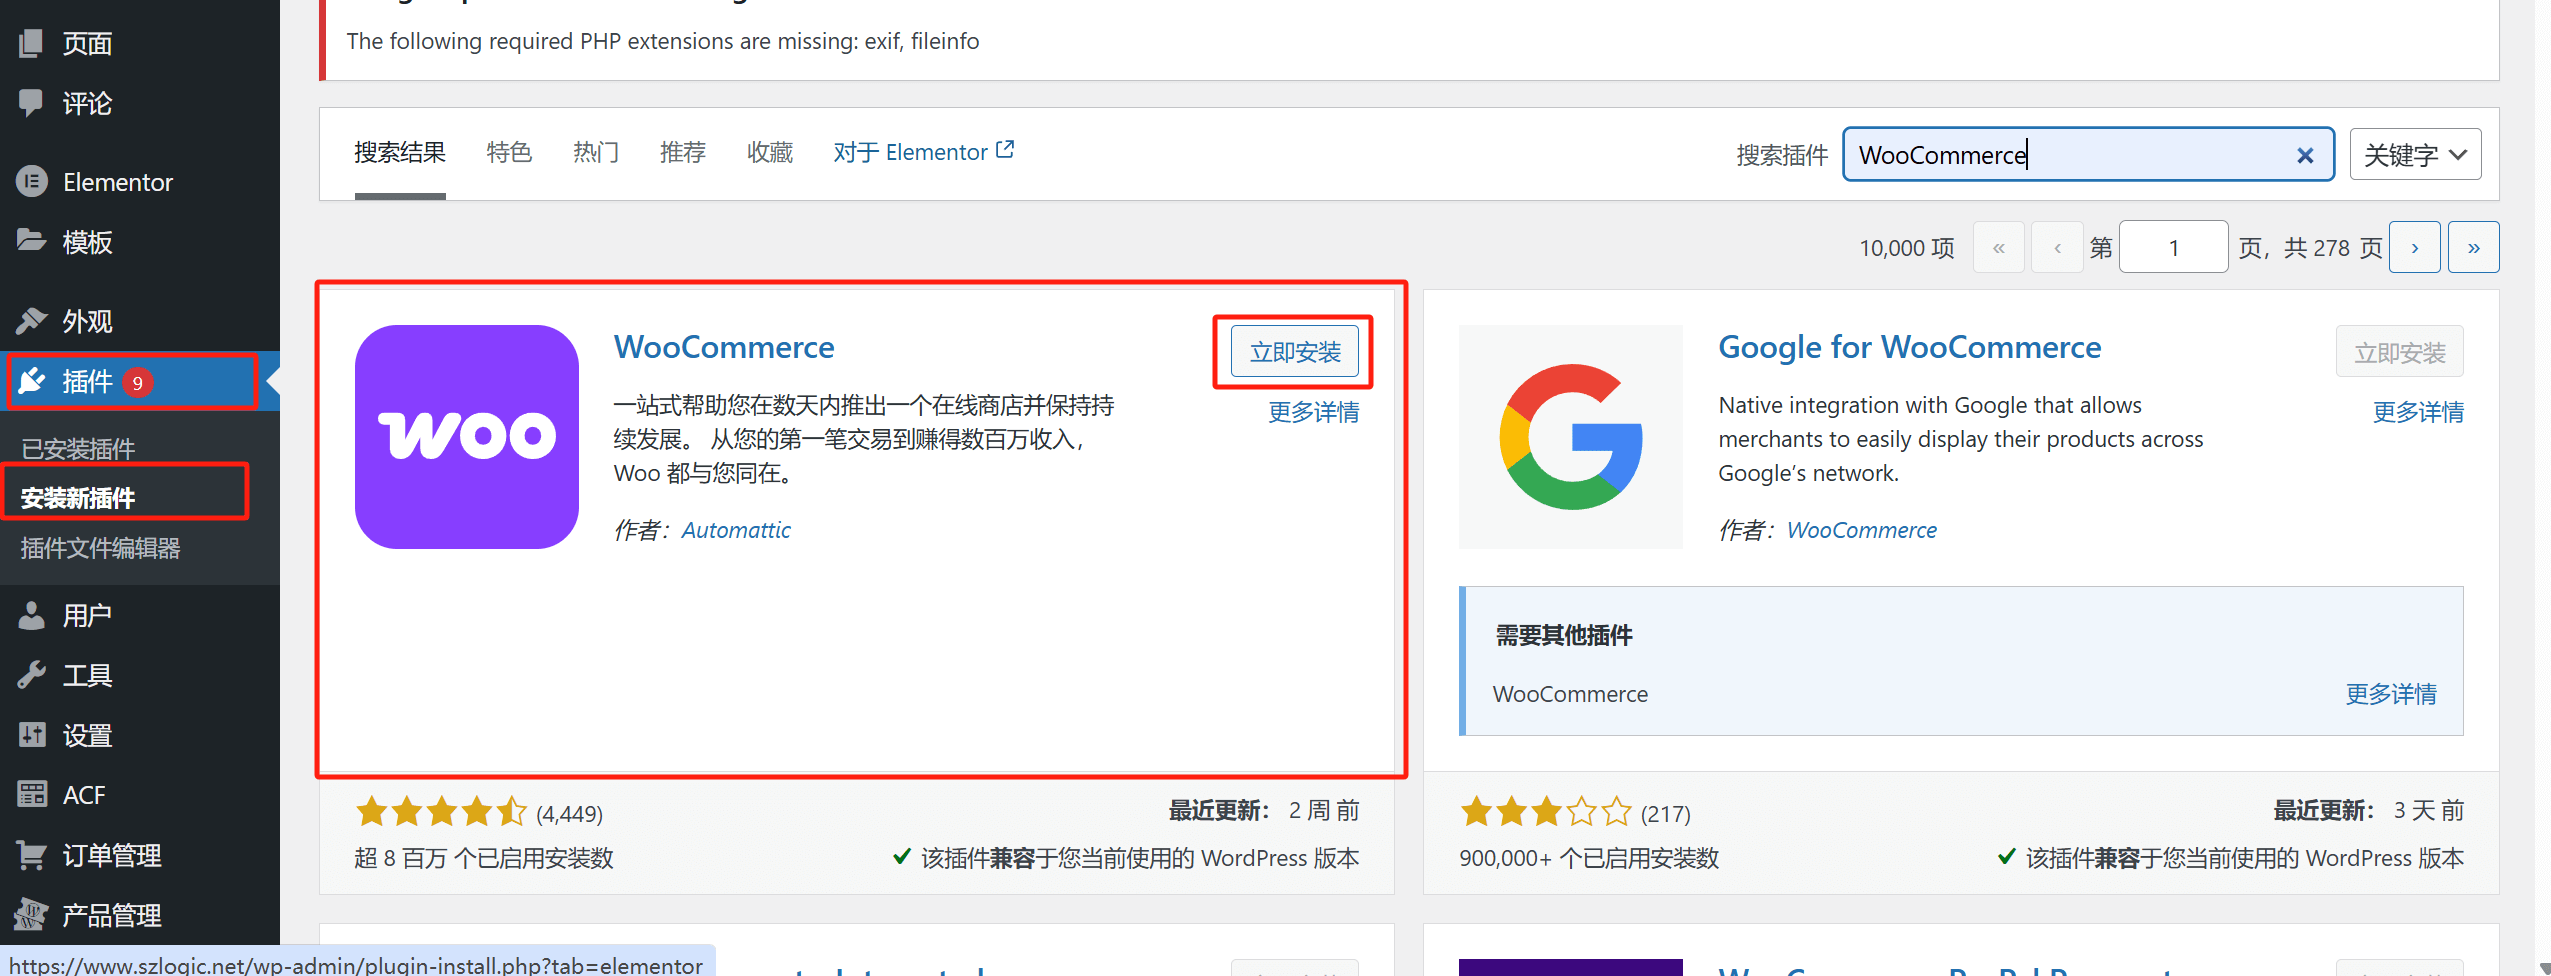The height and width of the screenshot is (976, 2551).
Task: Click the Tools (工具) wrench icon
Action: (31, 675)
